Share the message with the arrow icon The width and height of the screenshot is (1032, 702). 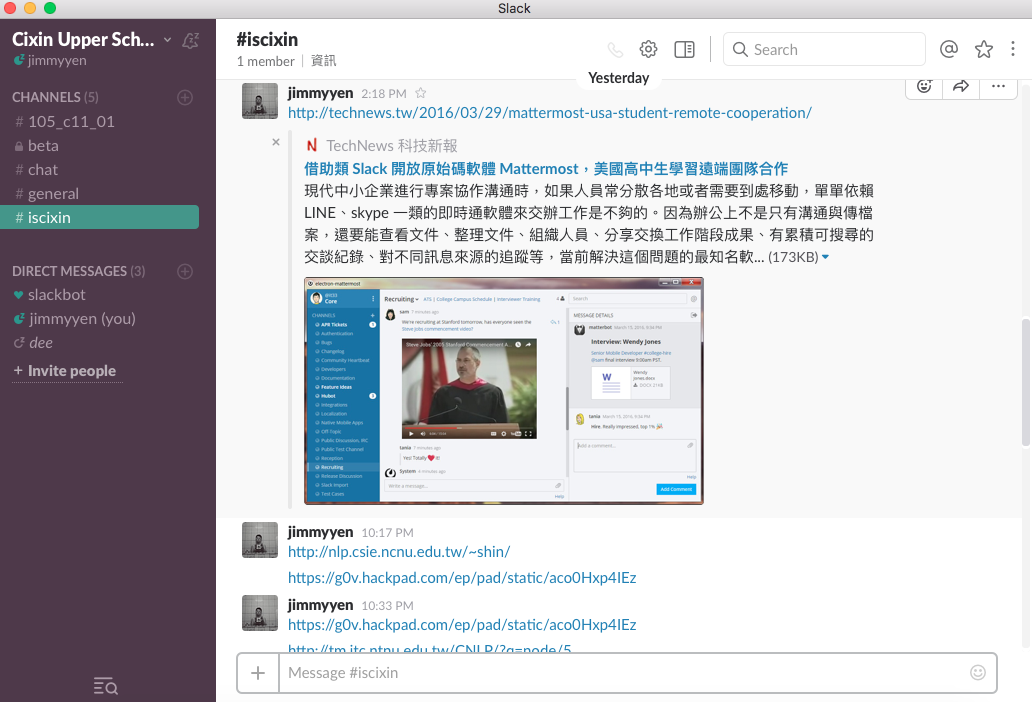pyautogui.click(x=961, y=87)
